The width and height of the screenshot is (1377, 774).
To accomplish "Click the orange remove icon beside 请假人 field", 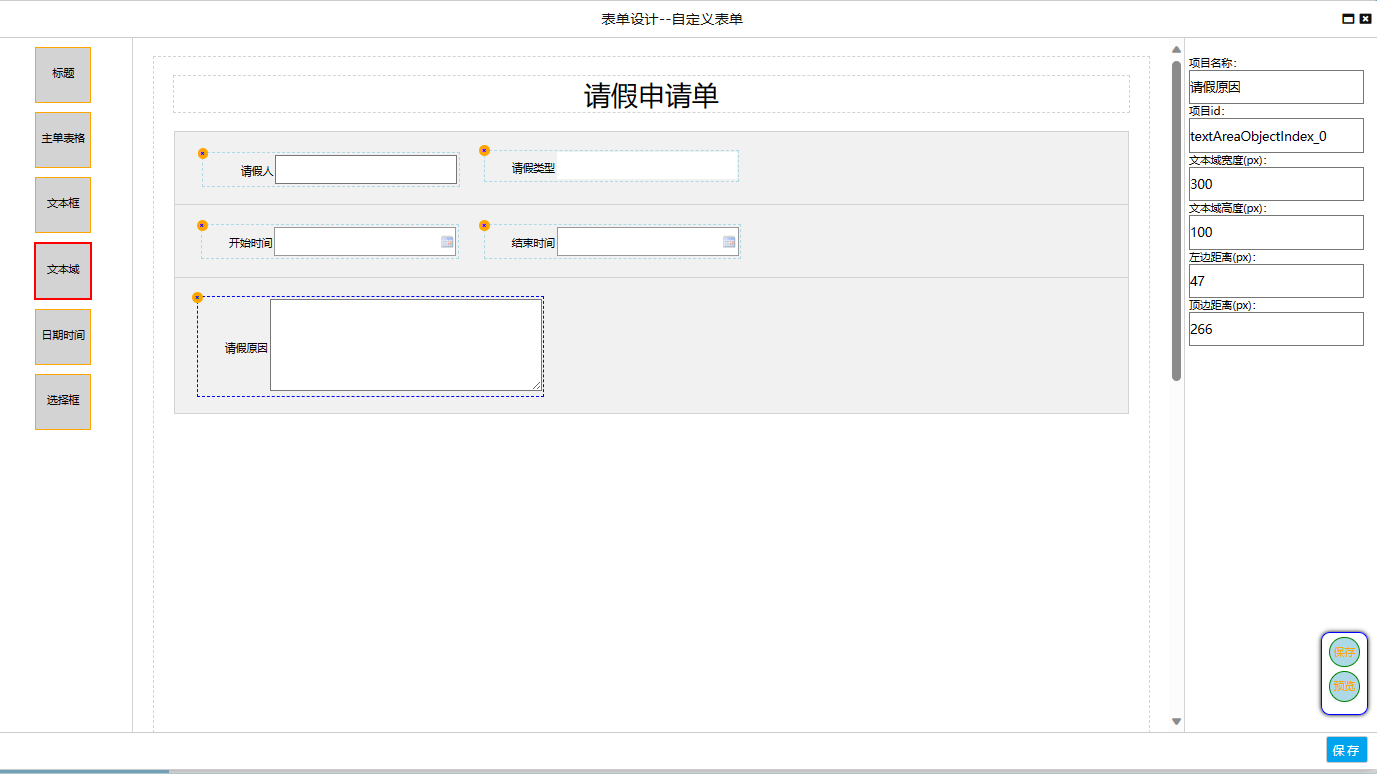I will coord(203,154).
